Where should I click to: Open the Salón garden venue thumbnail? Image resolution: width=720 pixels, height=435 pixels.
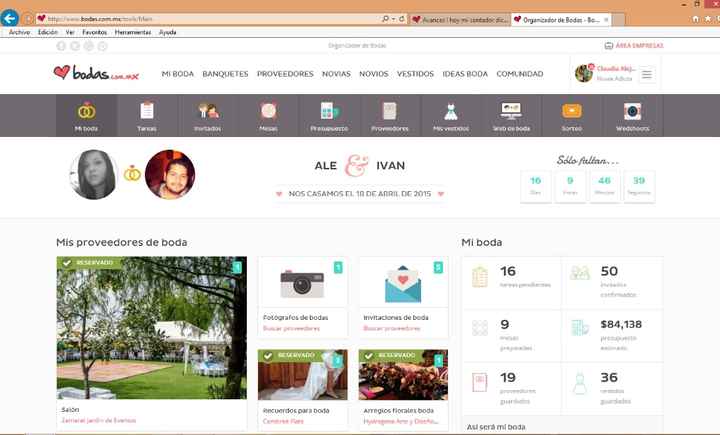[x=151, y=328]
